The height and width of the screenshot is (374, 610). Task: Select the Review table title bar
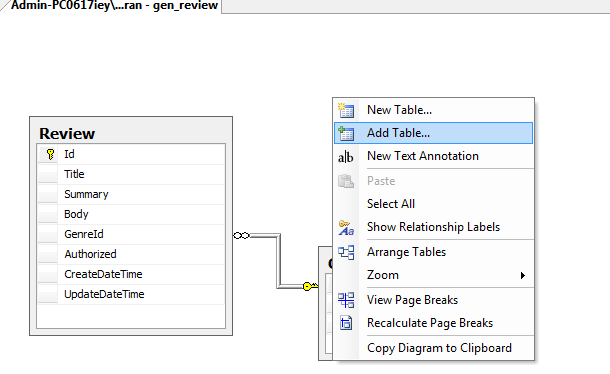[x=131, y=133]
